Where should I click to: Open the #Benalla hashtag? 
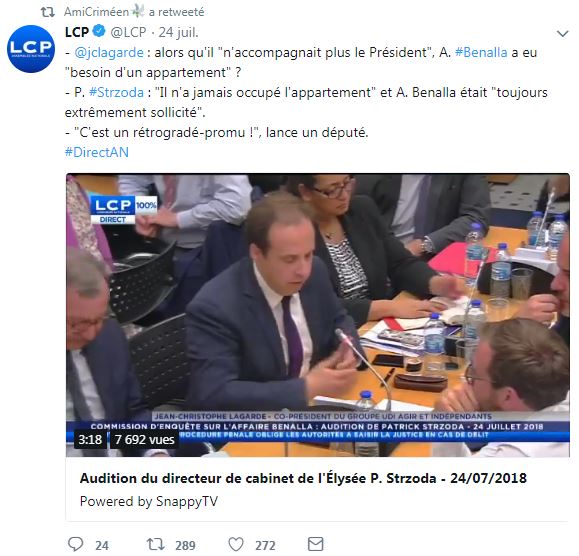[481, 52]
